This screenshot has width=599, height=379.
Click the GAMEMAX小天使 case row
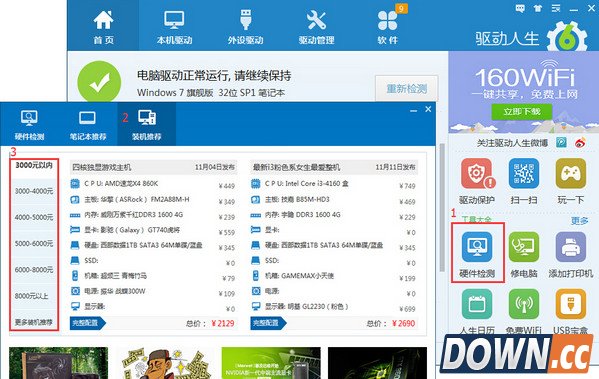[333, 276]
